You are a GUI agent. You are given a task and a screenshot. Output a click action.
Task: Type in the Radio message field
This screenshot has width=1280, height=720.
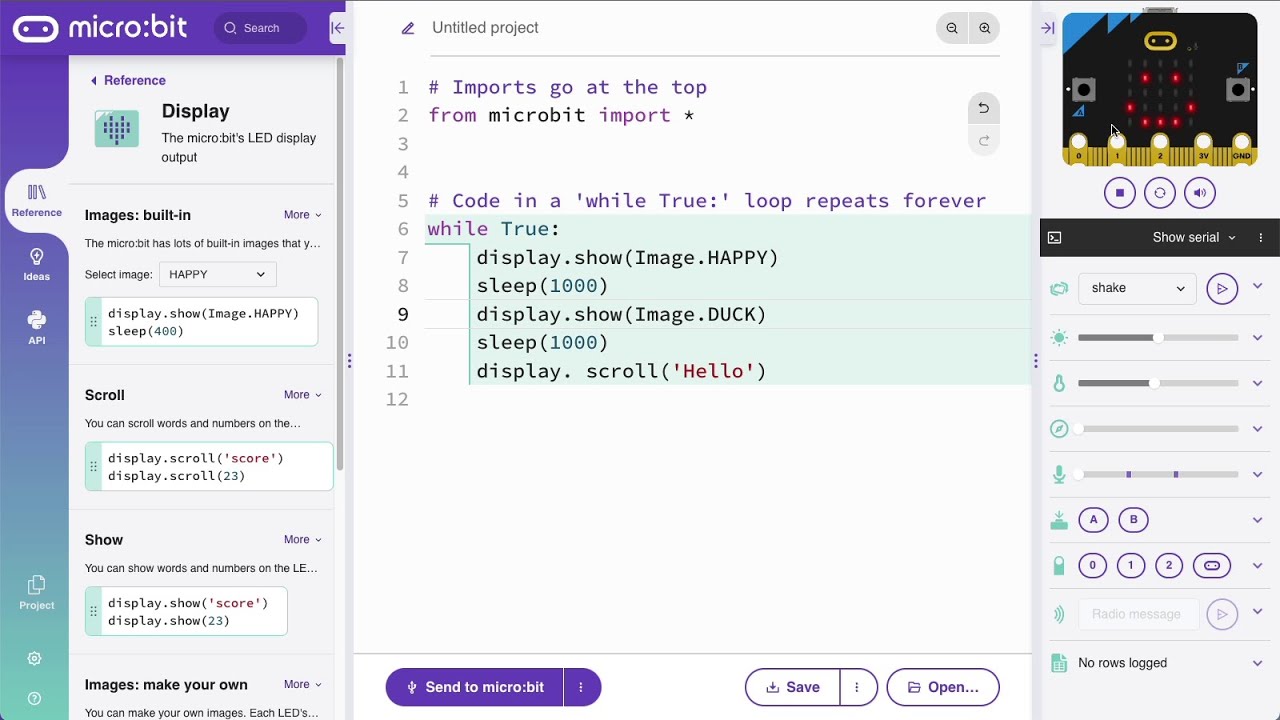1138,614
